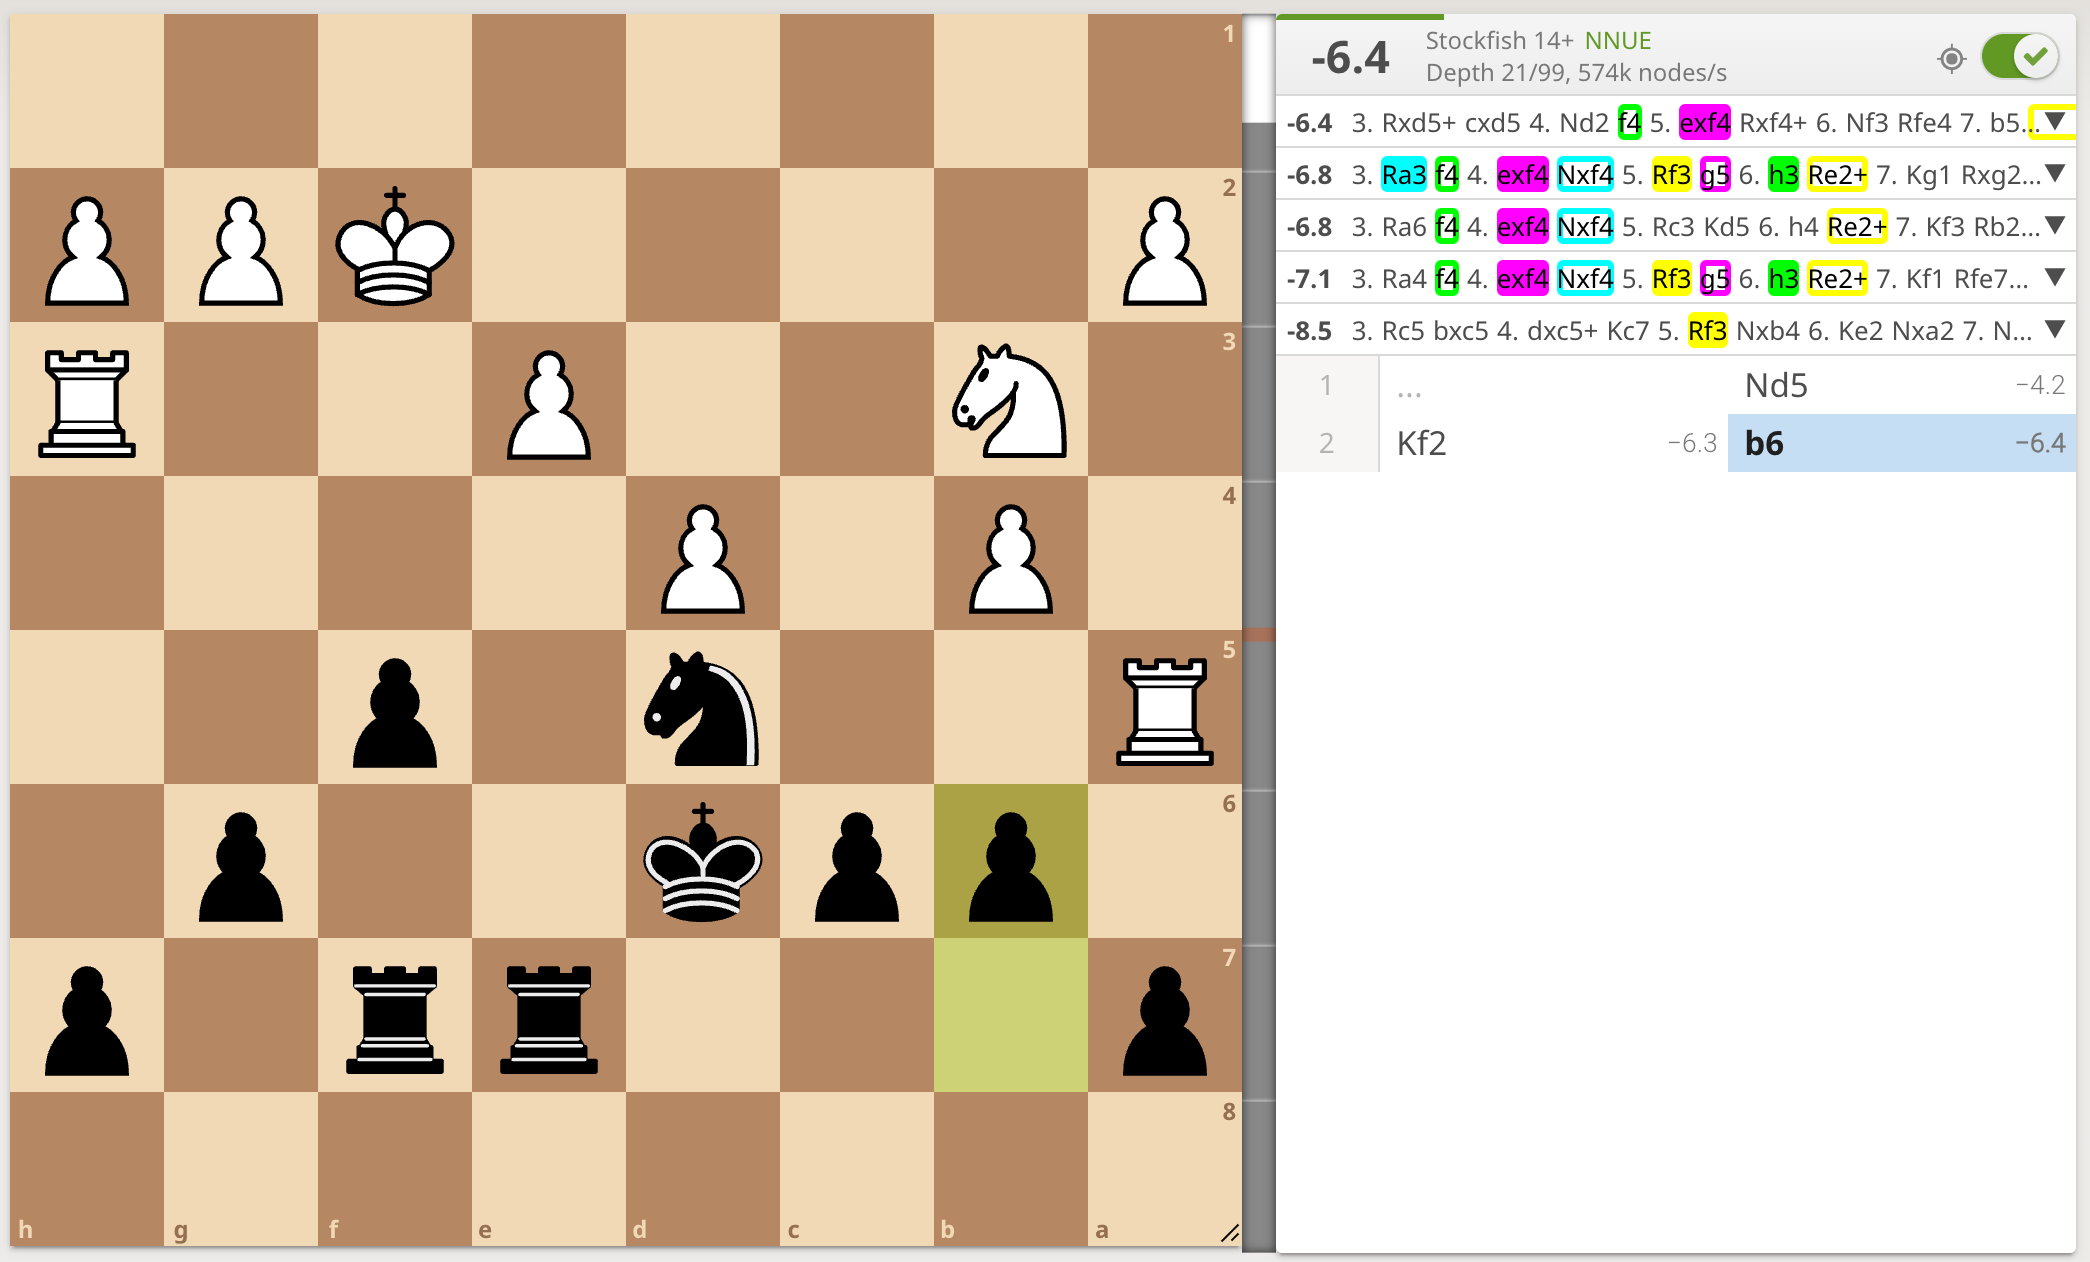Image resolution: width=2090 pixels, height=1262 pixels.
Task: Click move Kf2 in the move list
Action: [1420, 443]
